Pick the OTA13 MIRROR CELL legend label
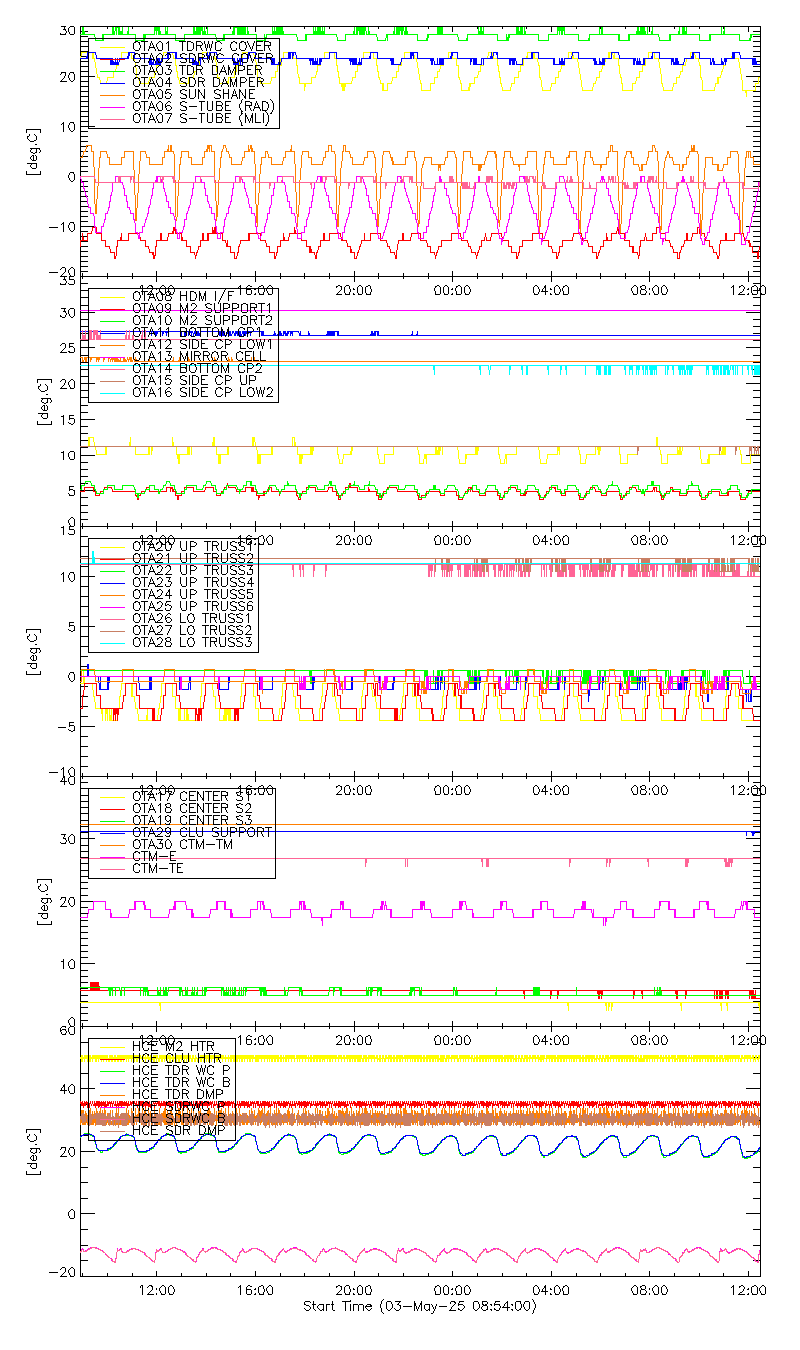The width and height of the screenshot is (800, 1350). click(x=197, y=356)
